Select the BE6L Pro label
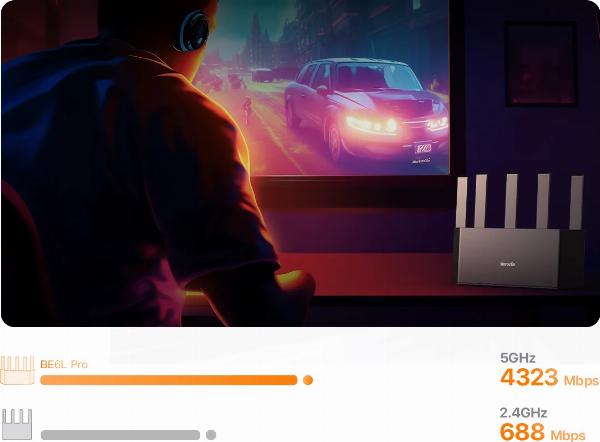The height and width of the screenshot is (442, 600). (64, 364)
